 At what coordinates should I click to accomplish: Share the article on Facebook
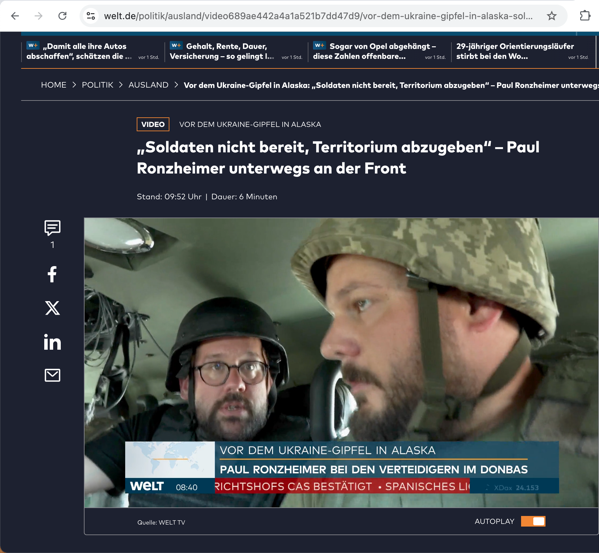click(x=52, y=274)
